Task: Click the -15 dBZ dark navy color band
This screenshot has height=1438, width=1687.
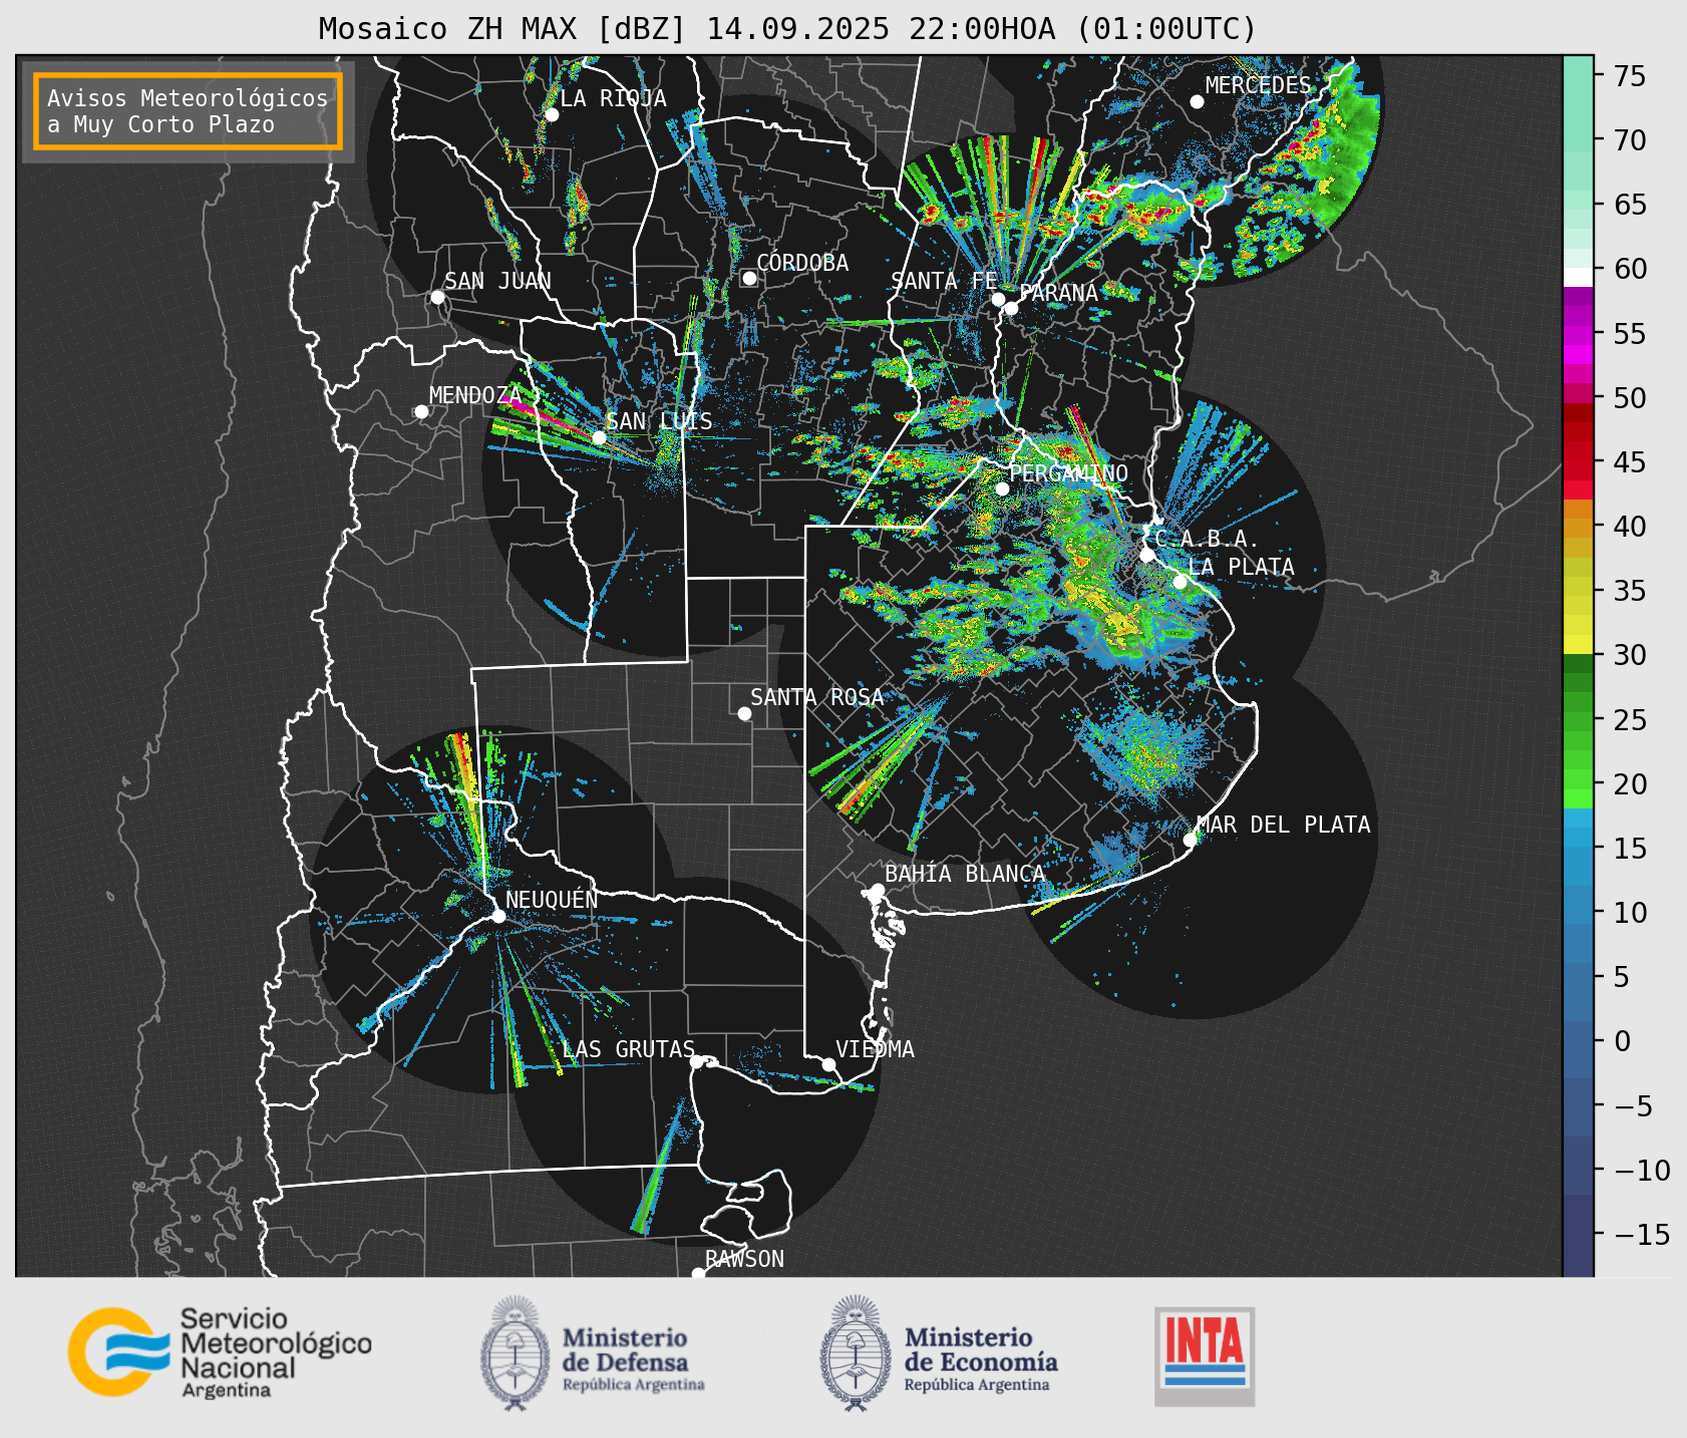Action: 1578,1234
